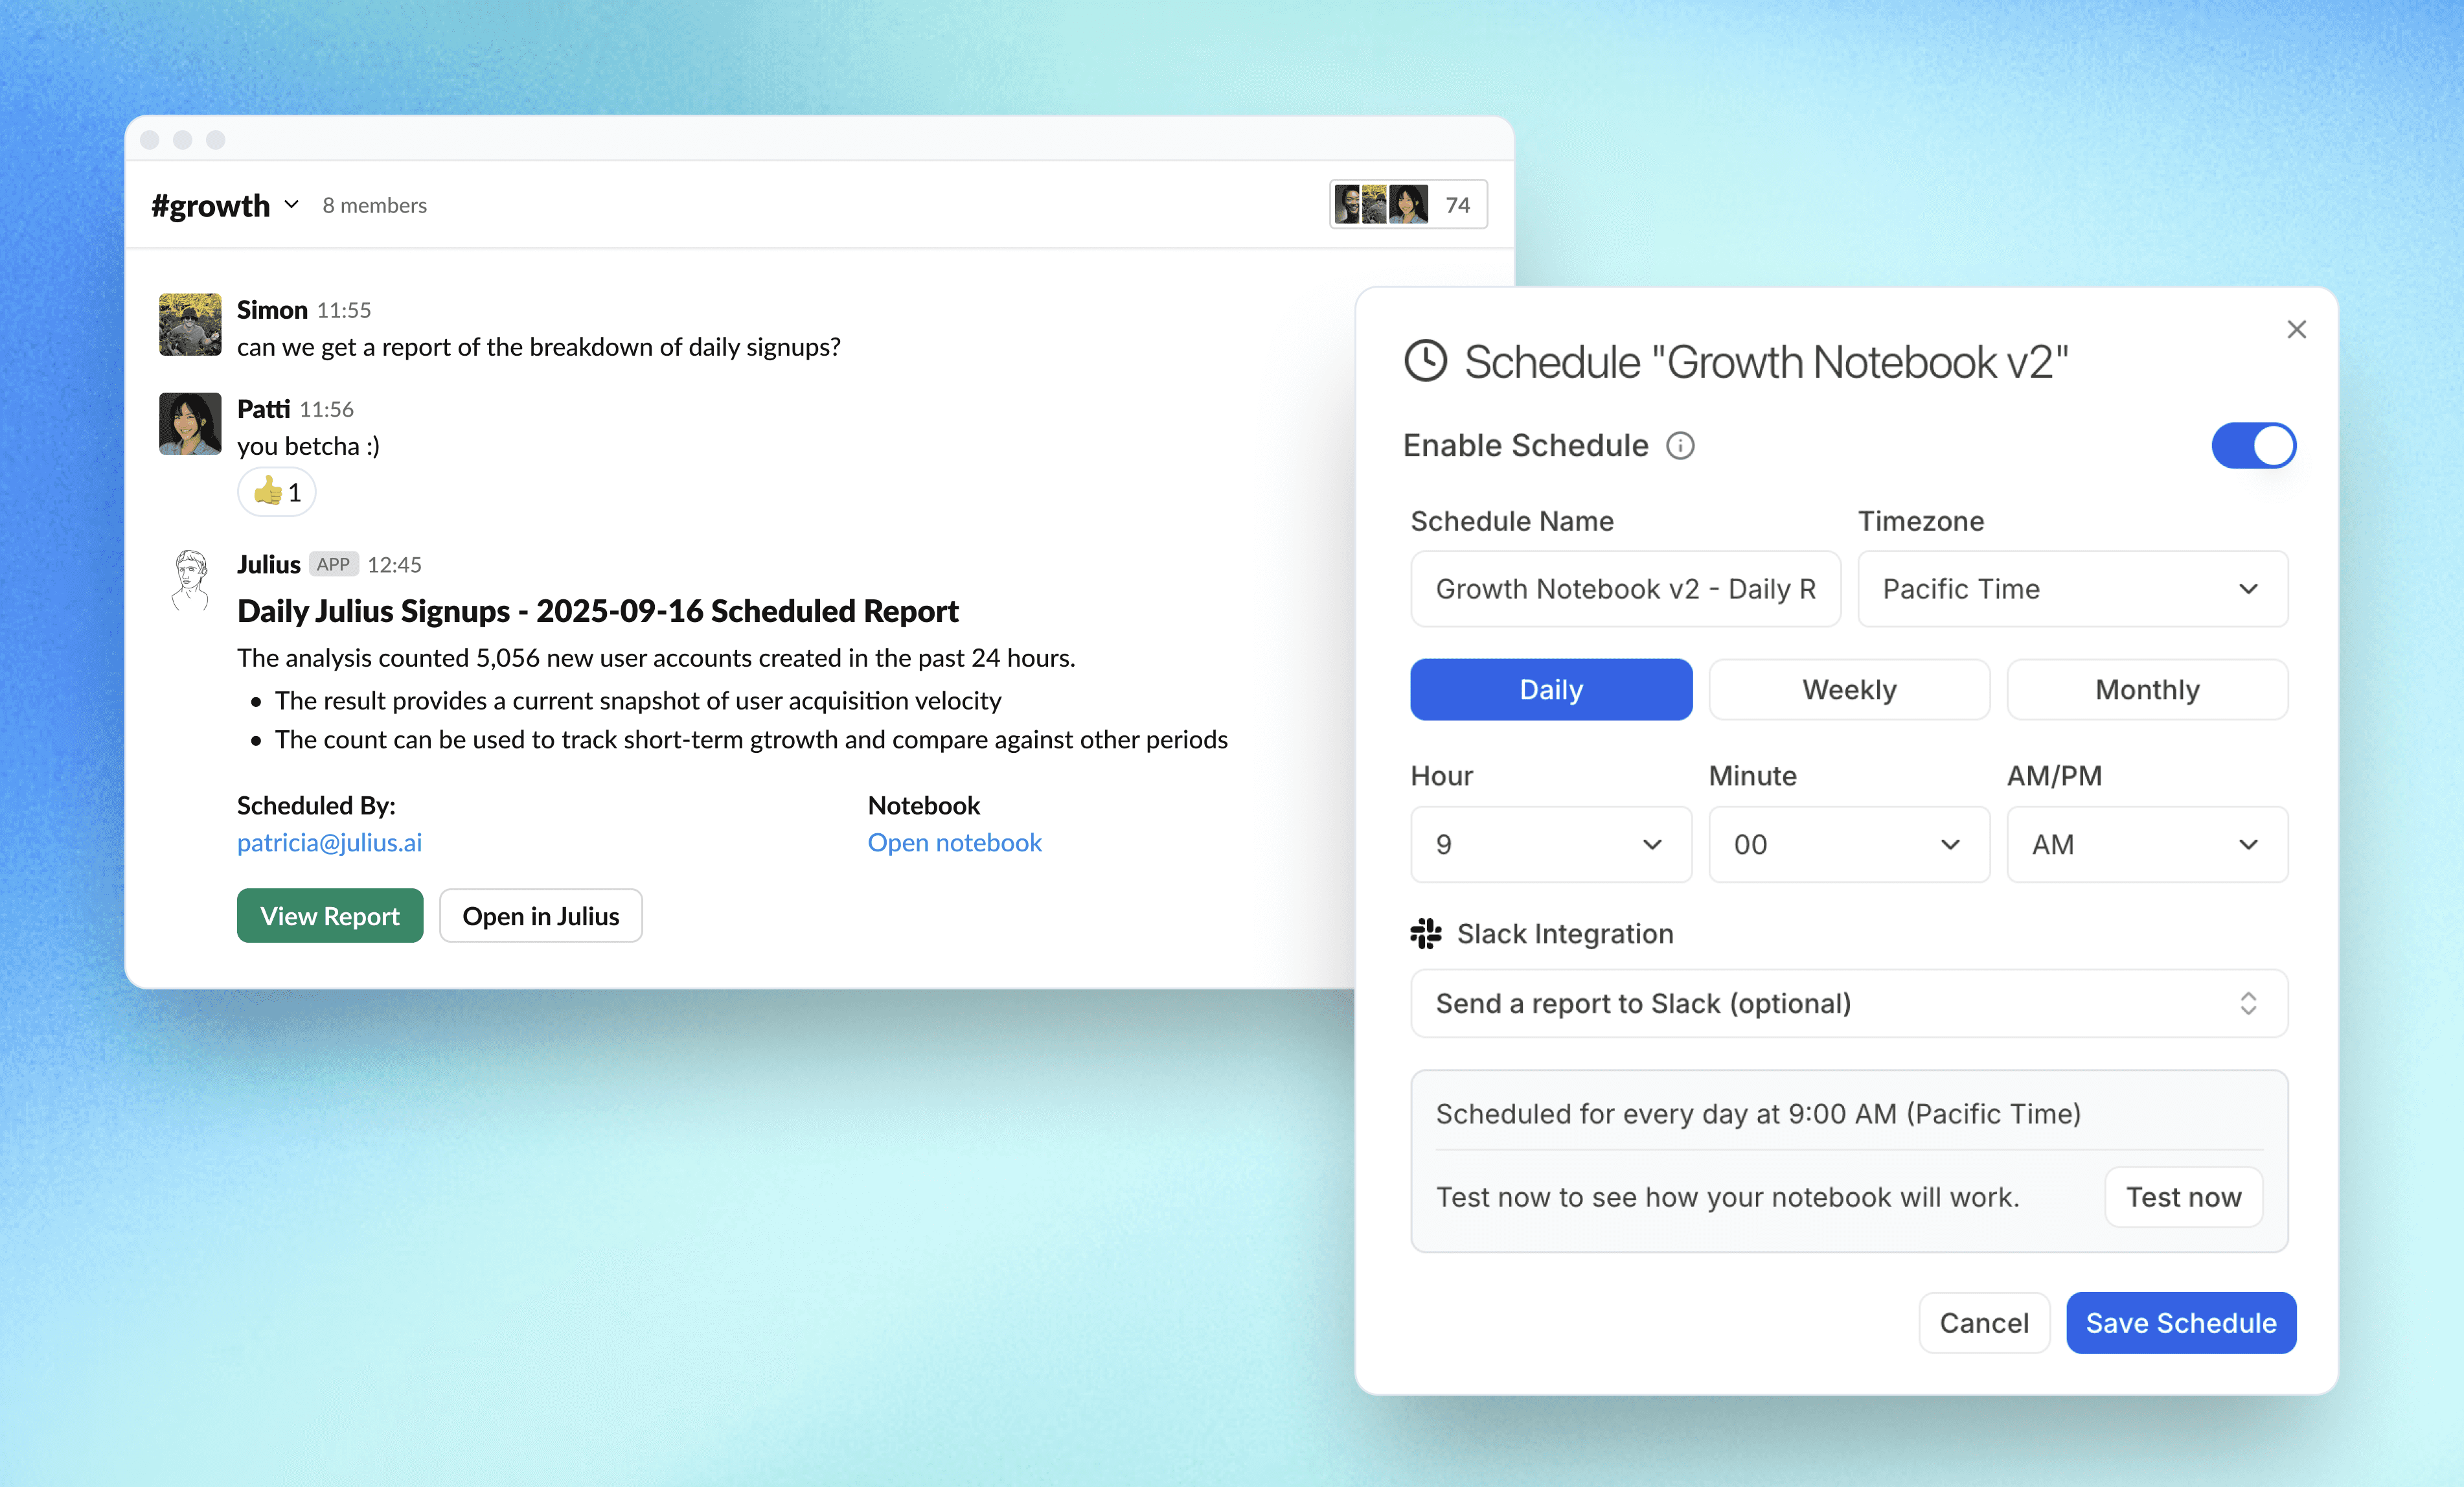The image size is (2464, 1487).
Task: Click the Julius sender name
Action: (x=268, y=564)
